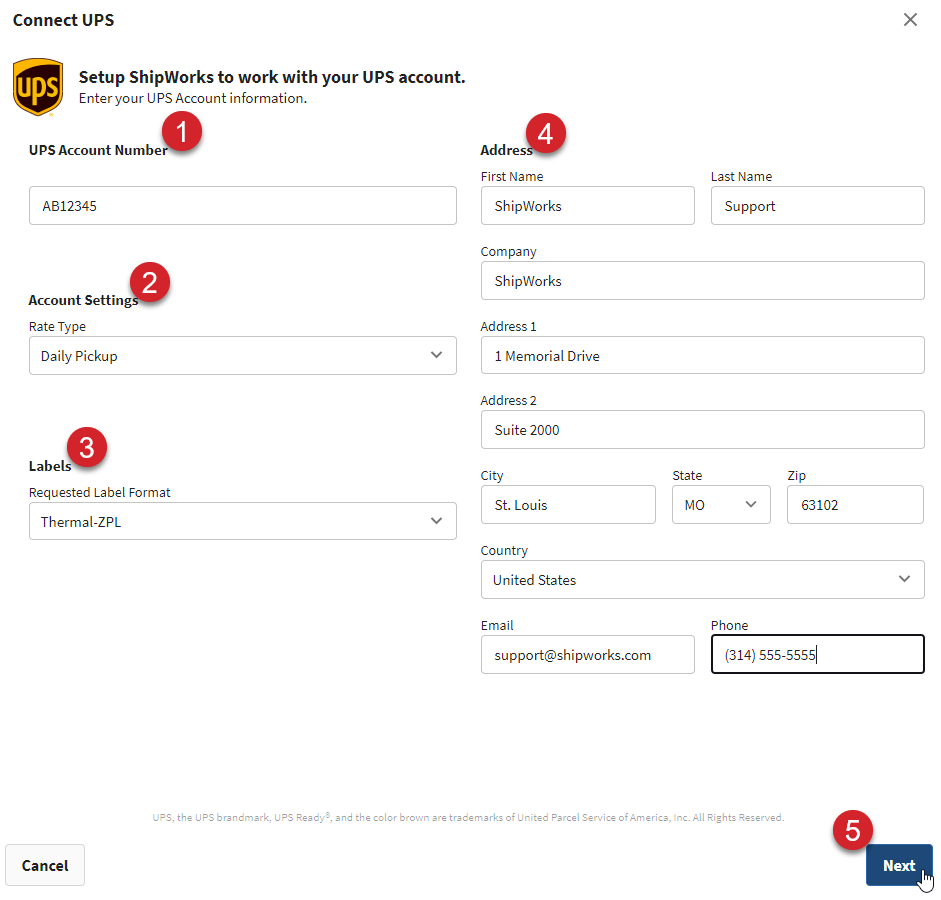Click the "Setup ShipWorks to work" title

272,77
